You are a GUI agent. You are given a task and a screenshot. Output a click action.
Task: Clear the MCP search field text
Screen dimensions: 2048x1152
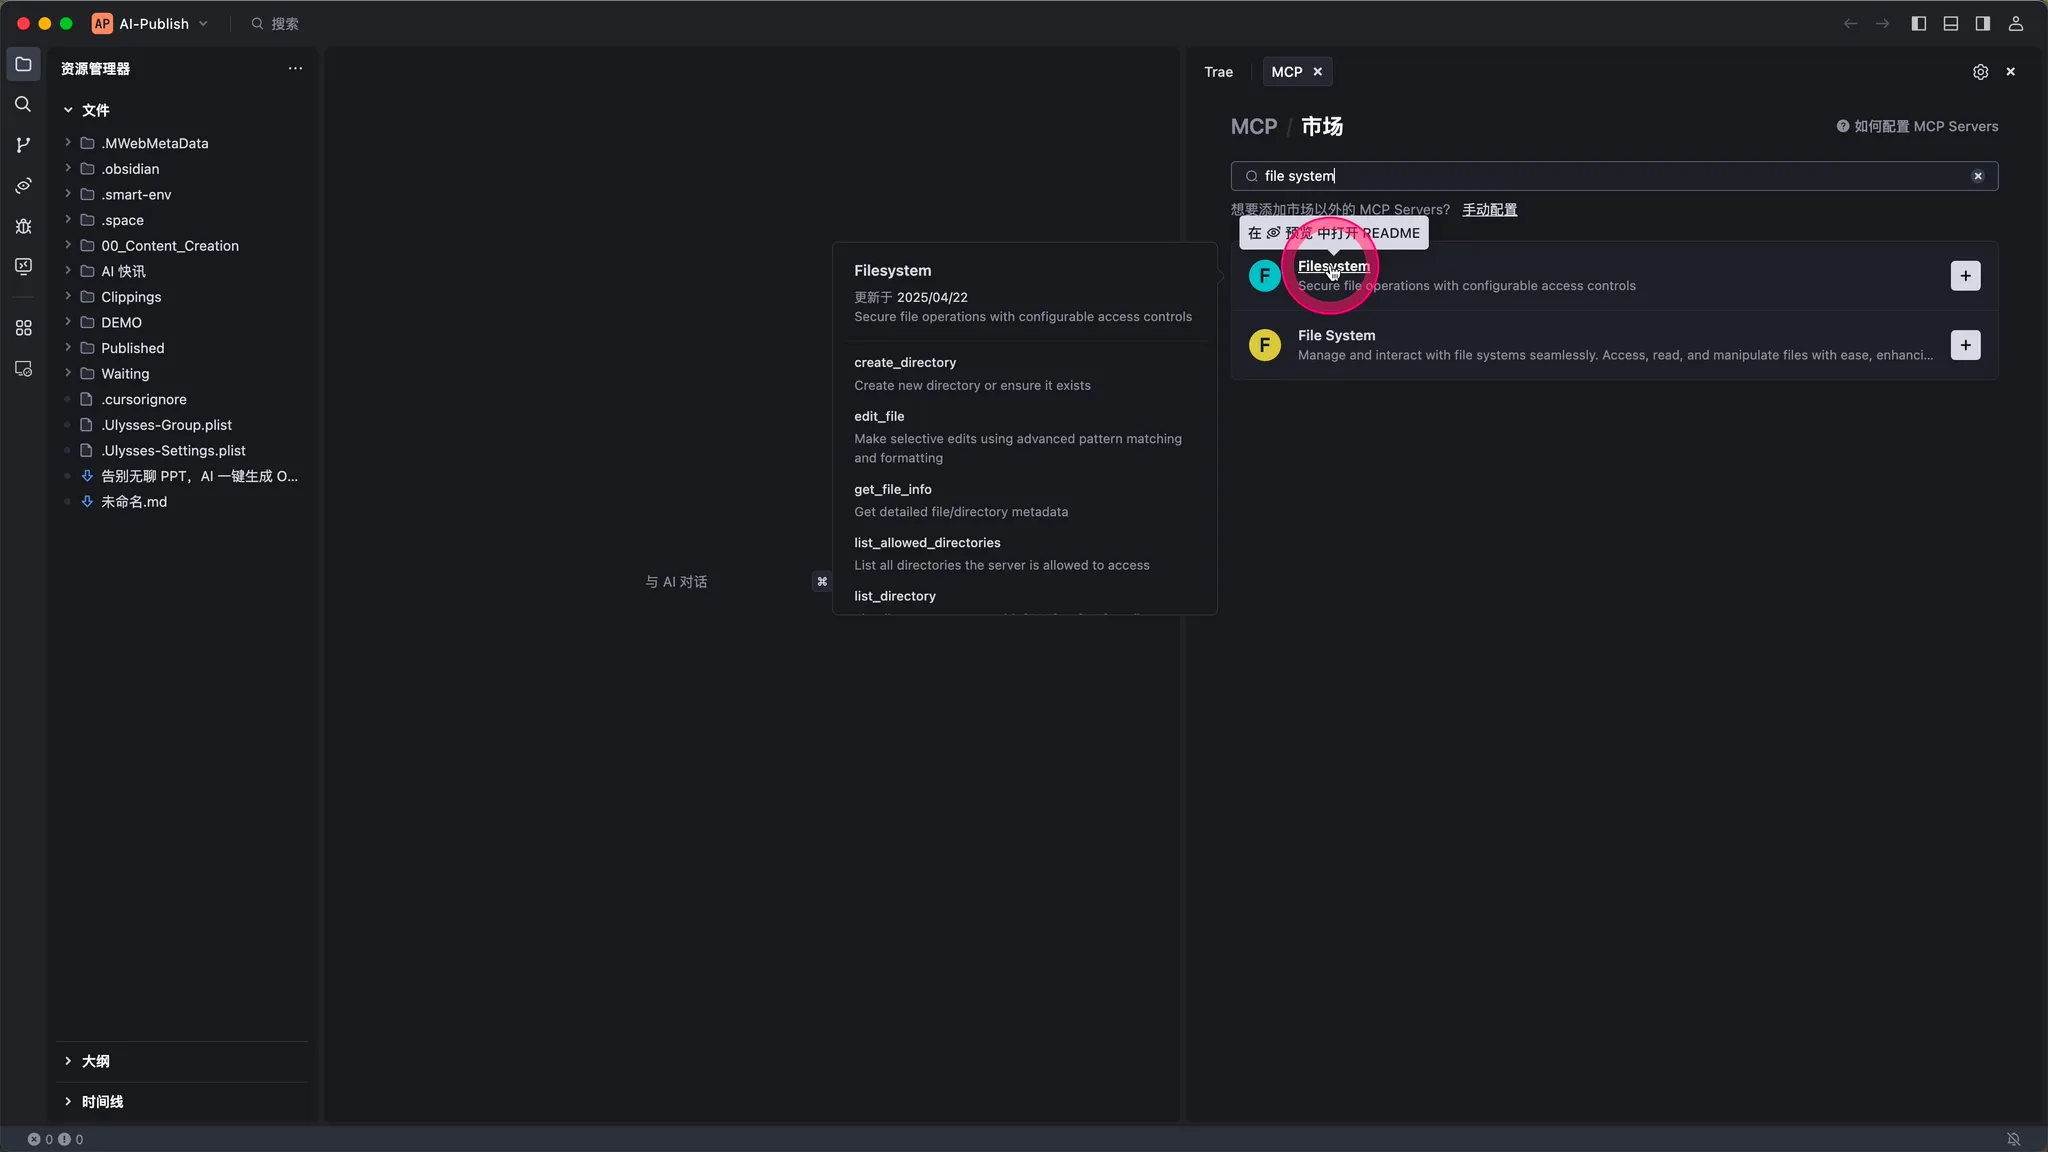point(1977,176)
